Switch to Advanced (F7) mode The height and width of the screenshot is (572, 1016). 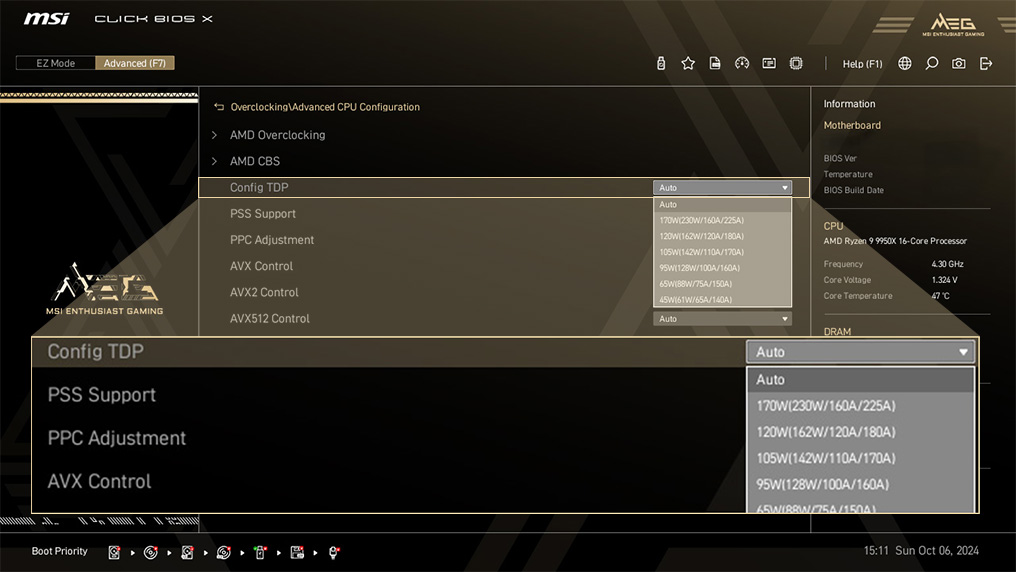135,63
